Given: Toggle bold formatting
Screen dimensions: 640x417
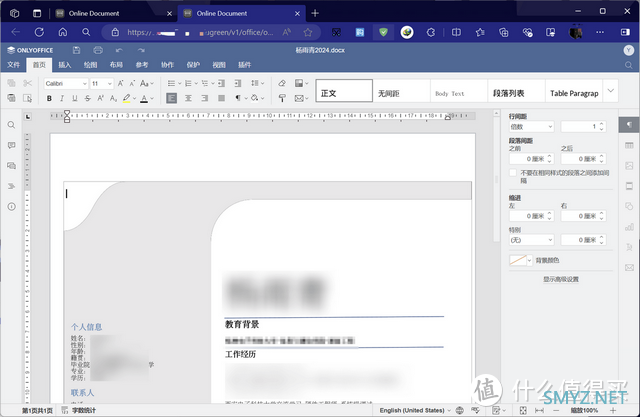Looking at the screenshot, I should (x=49, y=98).
